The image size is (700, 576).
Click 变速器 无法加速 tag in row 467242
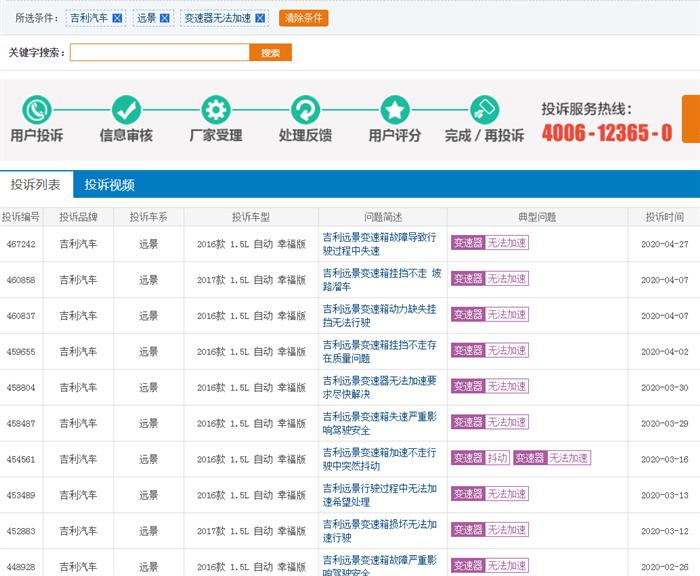coord(490,242)
